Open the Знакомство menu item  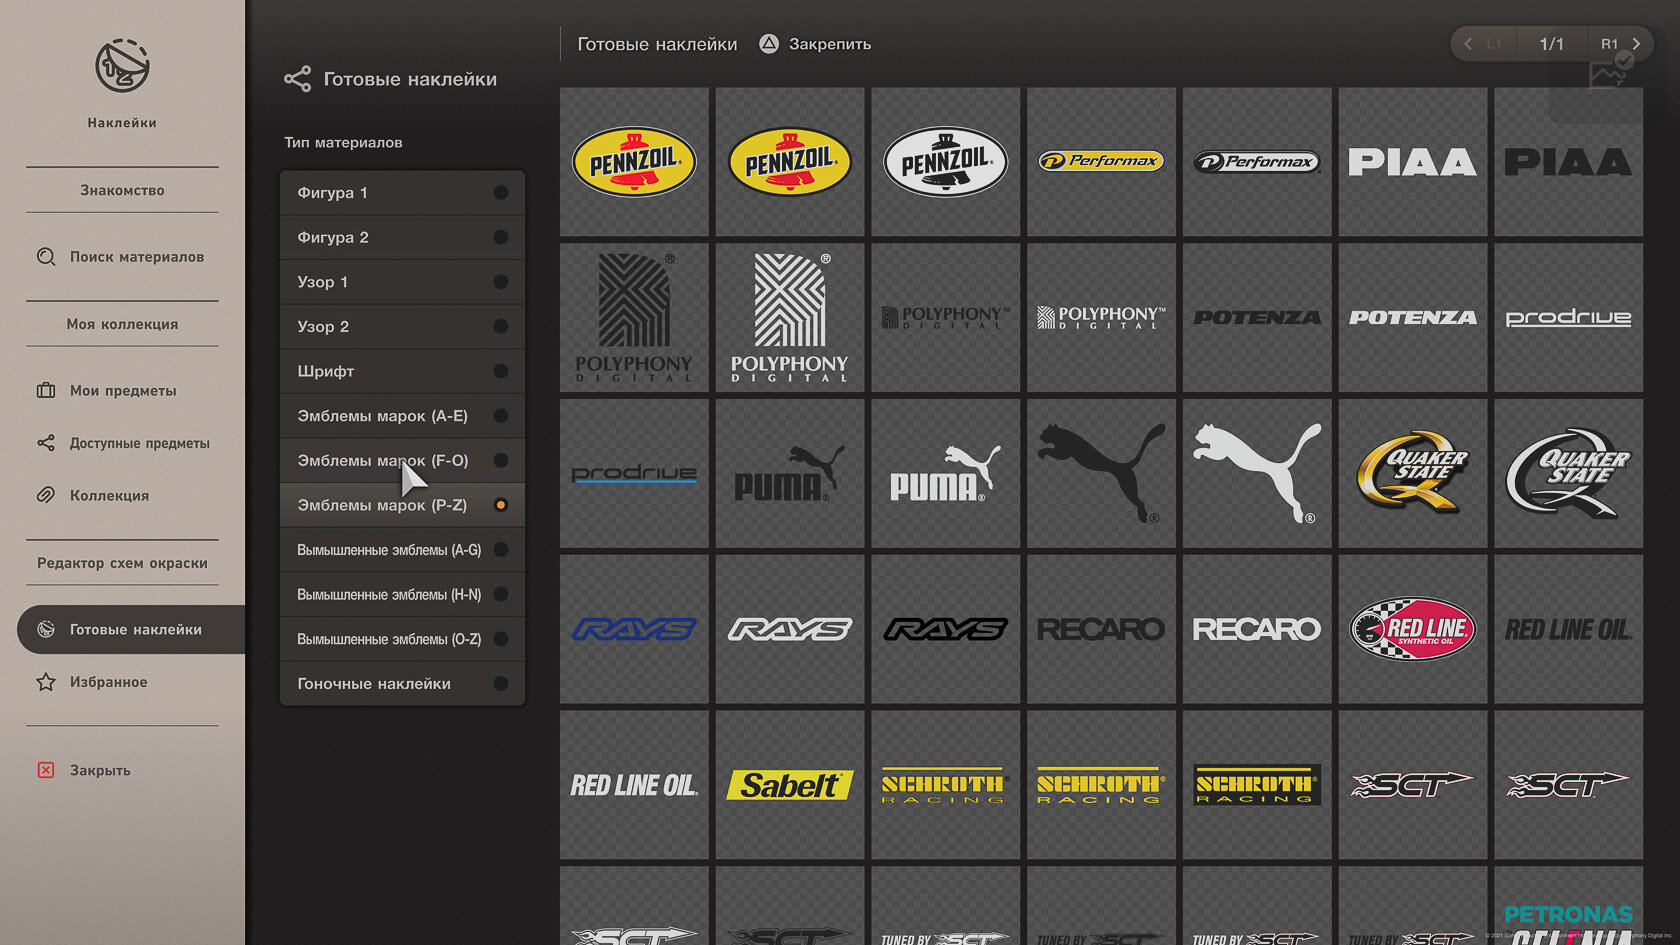(x=122, y=190)
